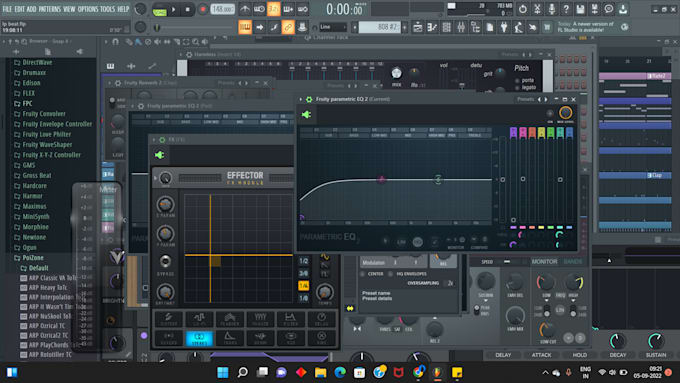Select the Filter effect in Effector
This screenshot has height=383, width=680.
pos(291,320)
